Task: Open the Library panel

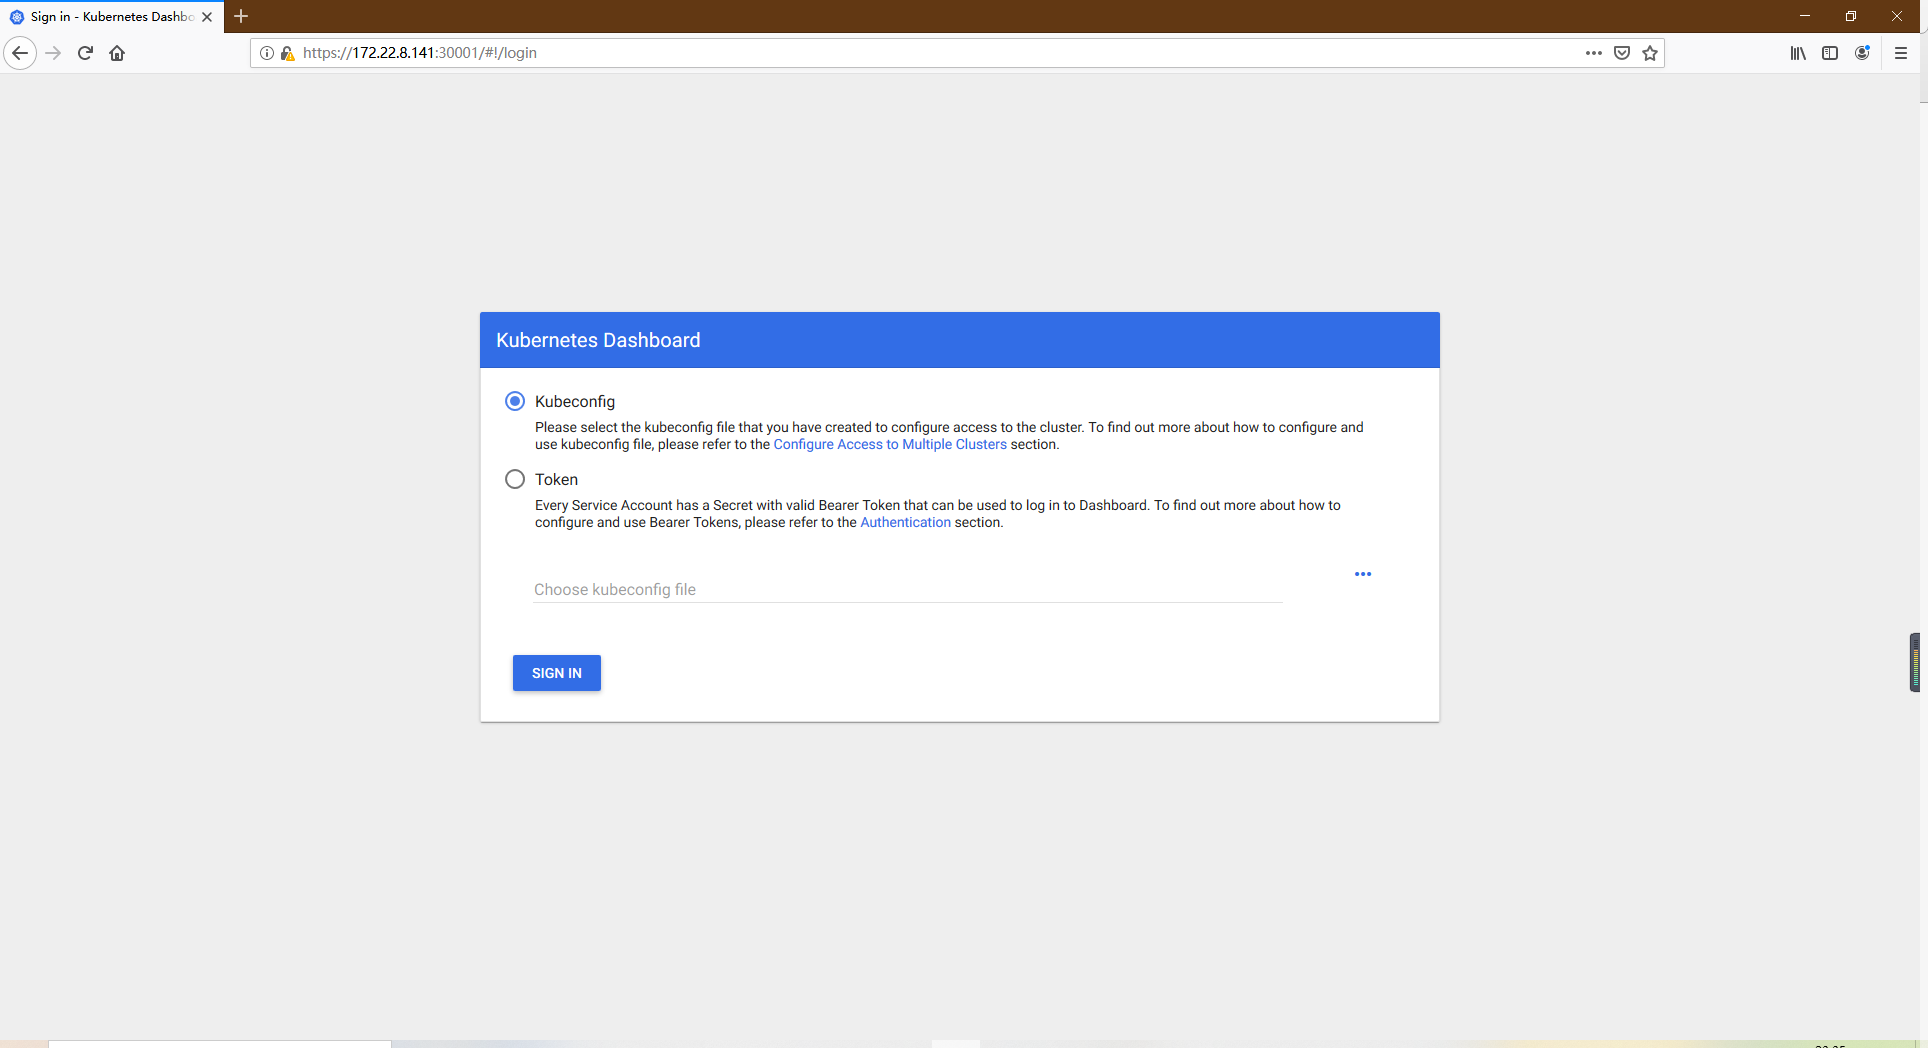Action: pyautogui.click(x=1798, y=53)
